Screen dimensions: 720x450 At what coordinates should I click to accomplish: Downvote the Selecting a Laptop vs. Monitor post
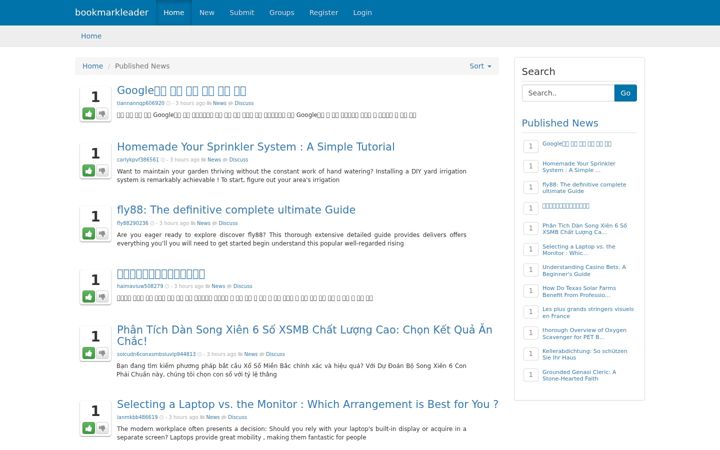pyautogui.click(x=102, y=428)
